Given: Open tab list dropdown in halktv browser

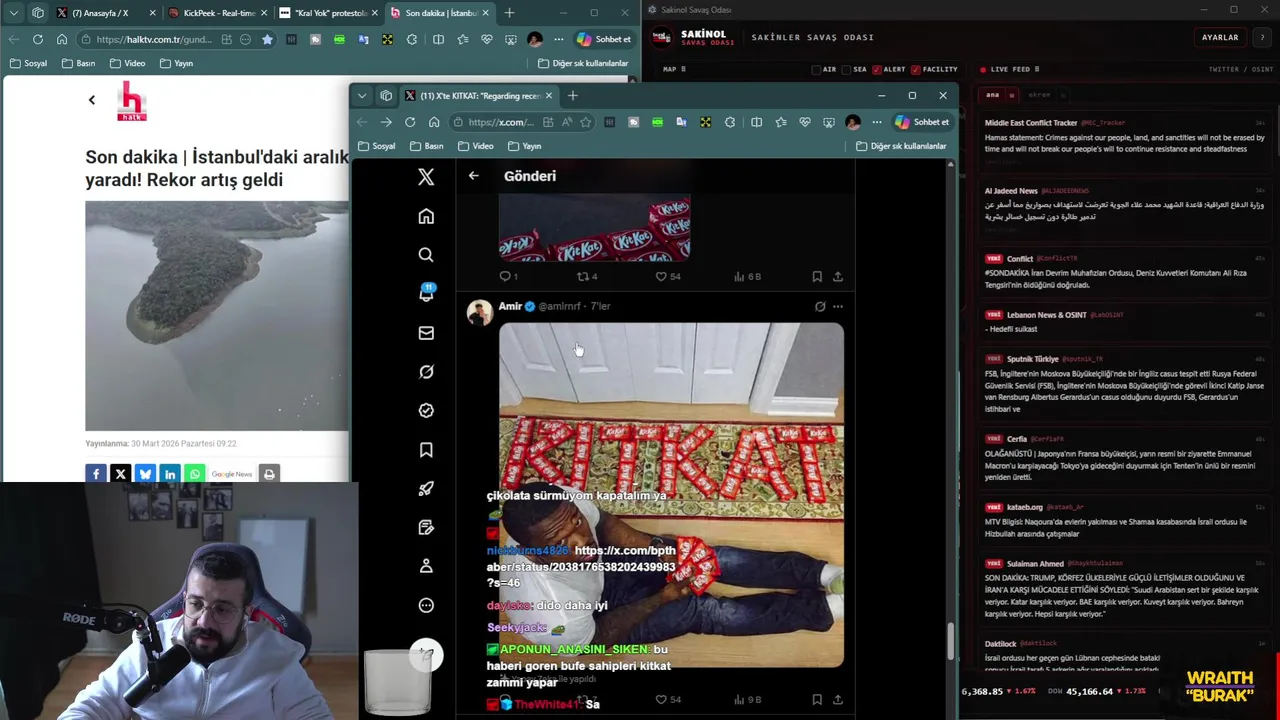Looking at the screenshot, I should [x=14, y=13].
